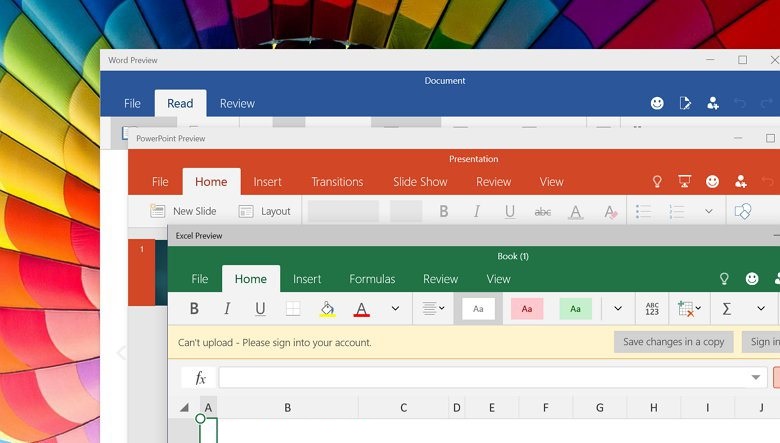Toggle Bold in Excel ribbon
The height and width of the screenshot is (443, 780).
[195, 309]
